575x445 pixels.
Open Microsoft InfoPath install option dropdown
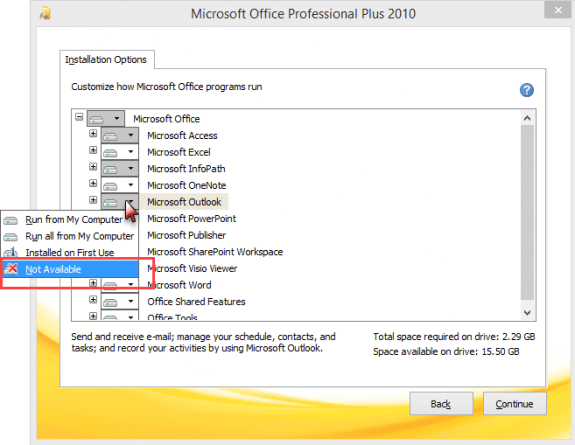120,168
